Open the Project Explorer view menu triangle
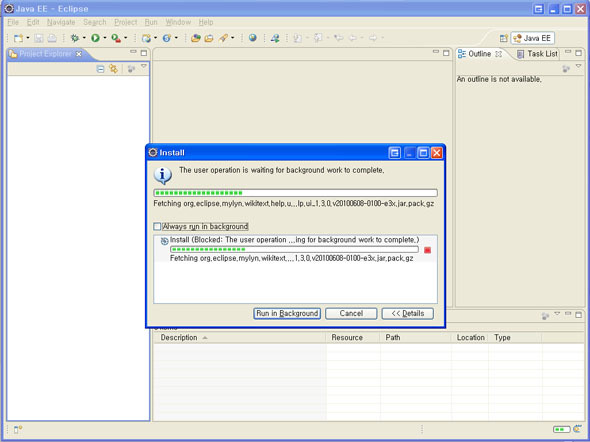Image resolution: width=590 pixels, height=442 pixels. [144, 67]
